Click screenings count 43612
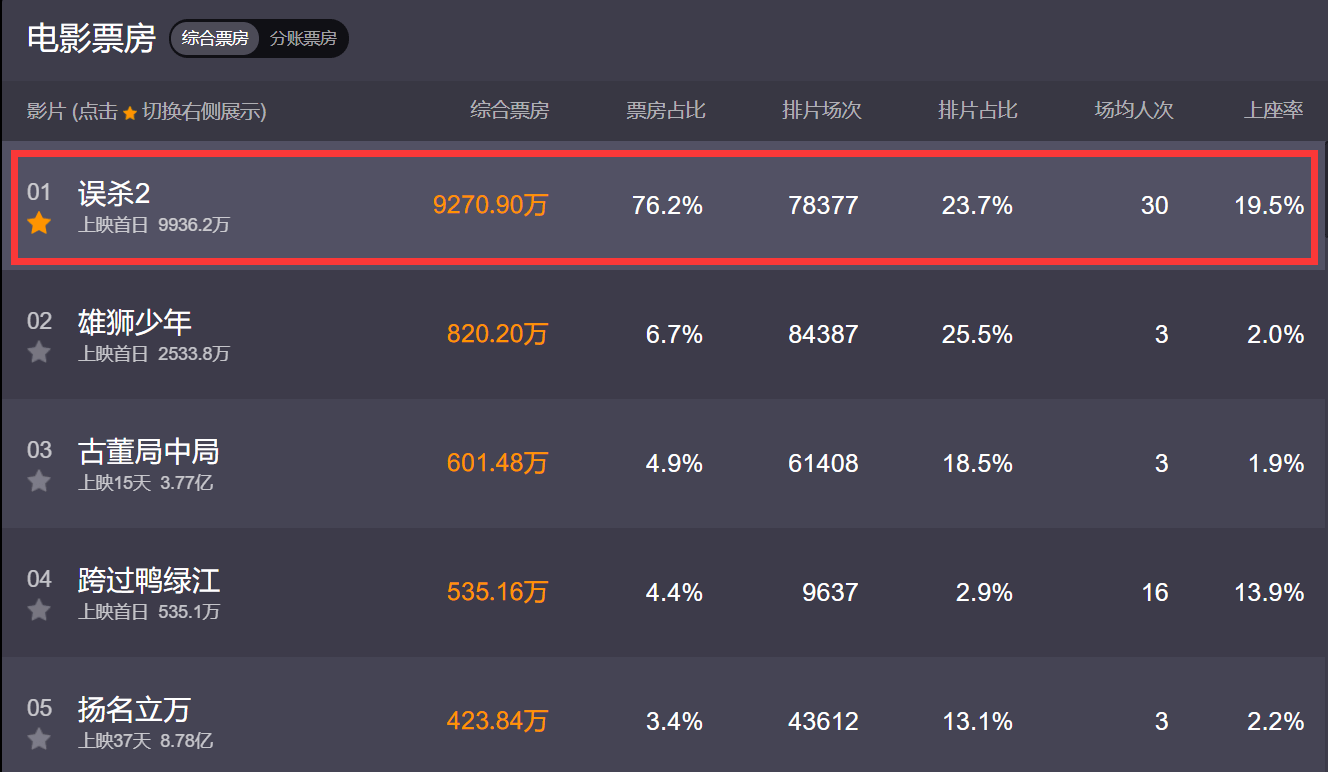The height and width of the screenshot is (772, 1328). (x=824, y=722)
